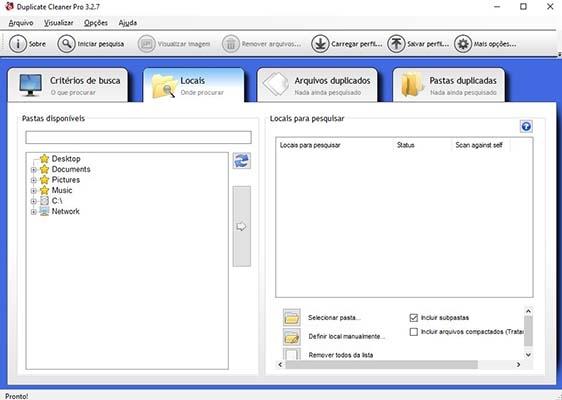Screen dimensions: 562x400
Task: Click the folder path input field
Action: (x=138, y=137)
